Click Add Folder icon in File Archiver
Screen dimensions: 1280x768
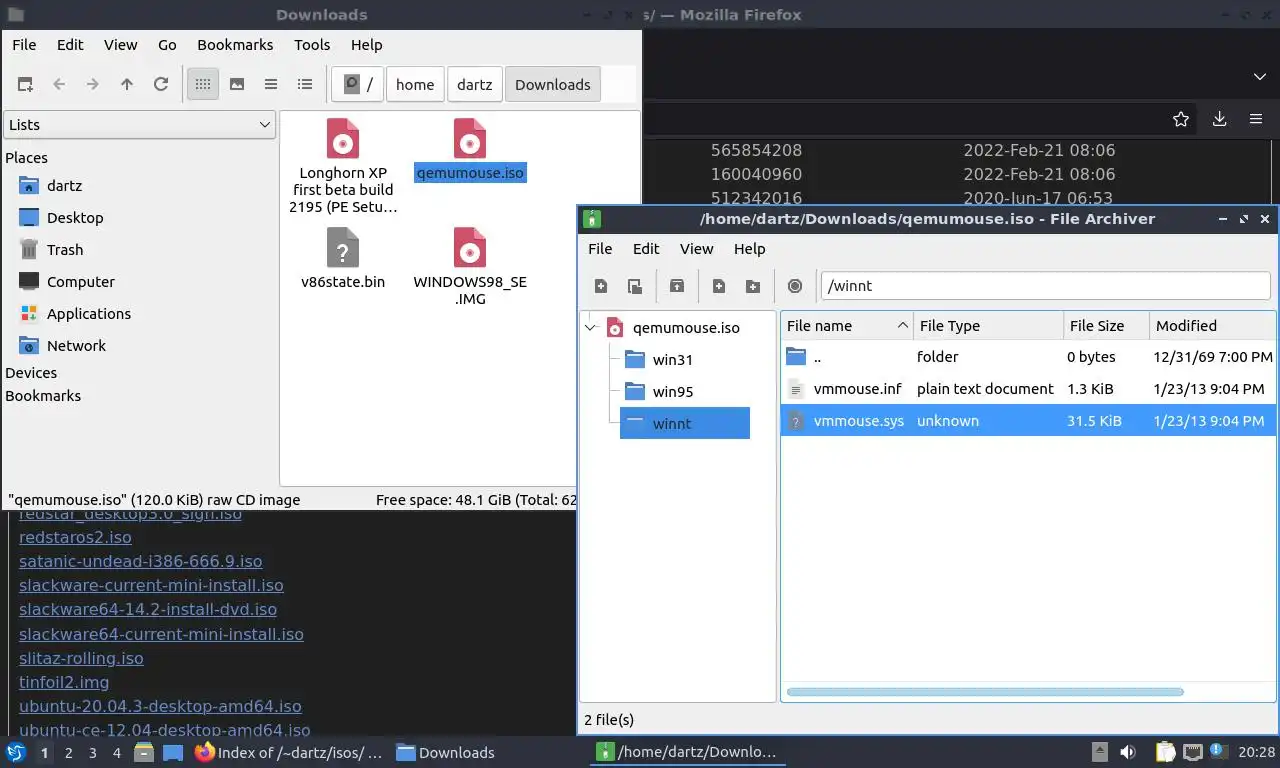pos(753,286)
